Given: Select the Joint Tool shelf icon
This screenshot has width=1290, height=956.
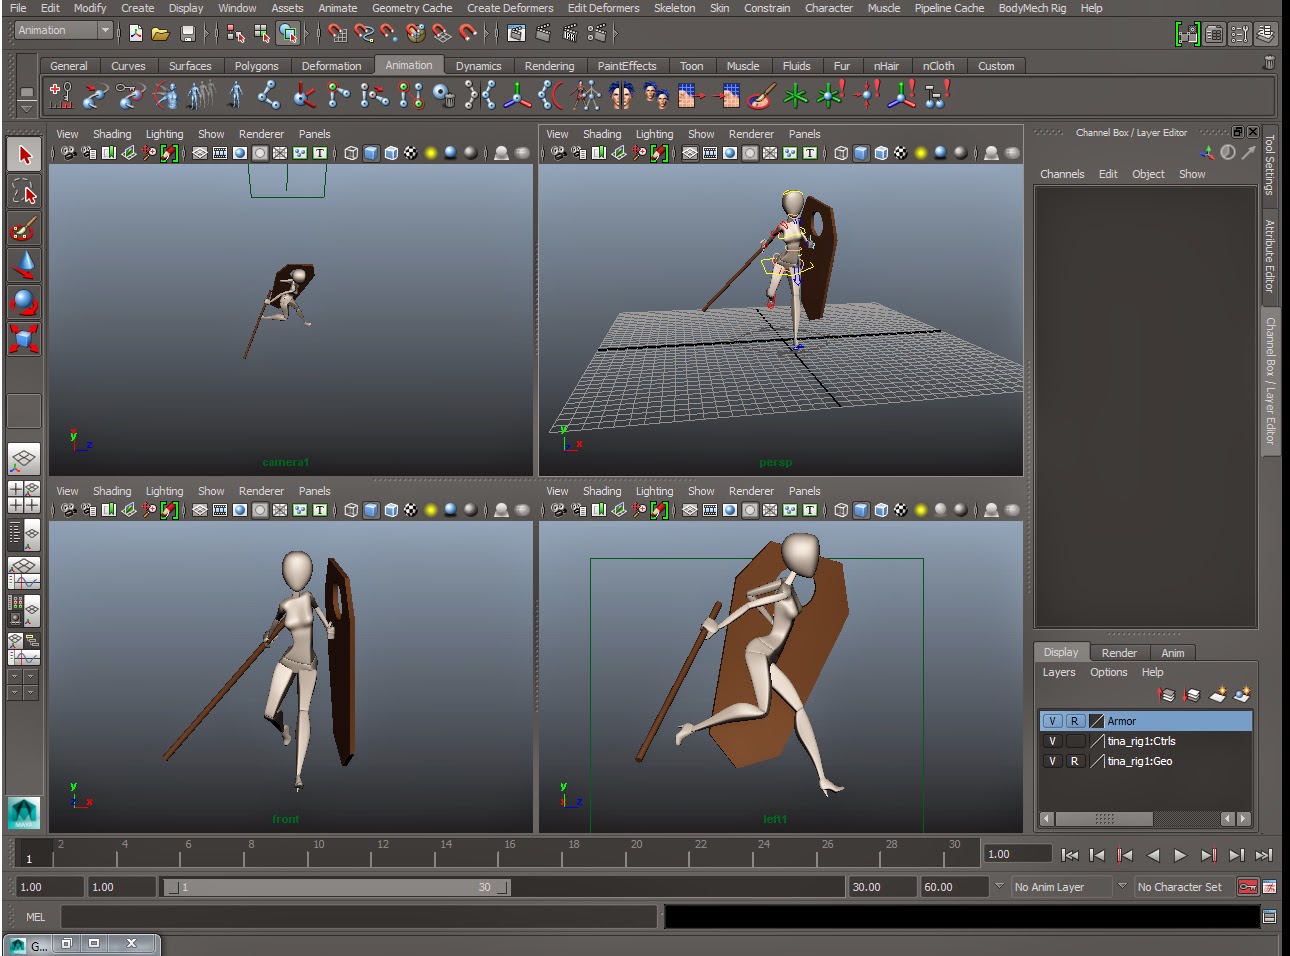Looking at the screenshot, I should pos(268,96).
